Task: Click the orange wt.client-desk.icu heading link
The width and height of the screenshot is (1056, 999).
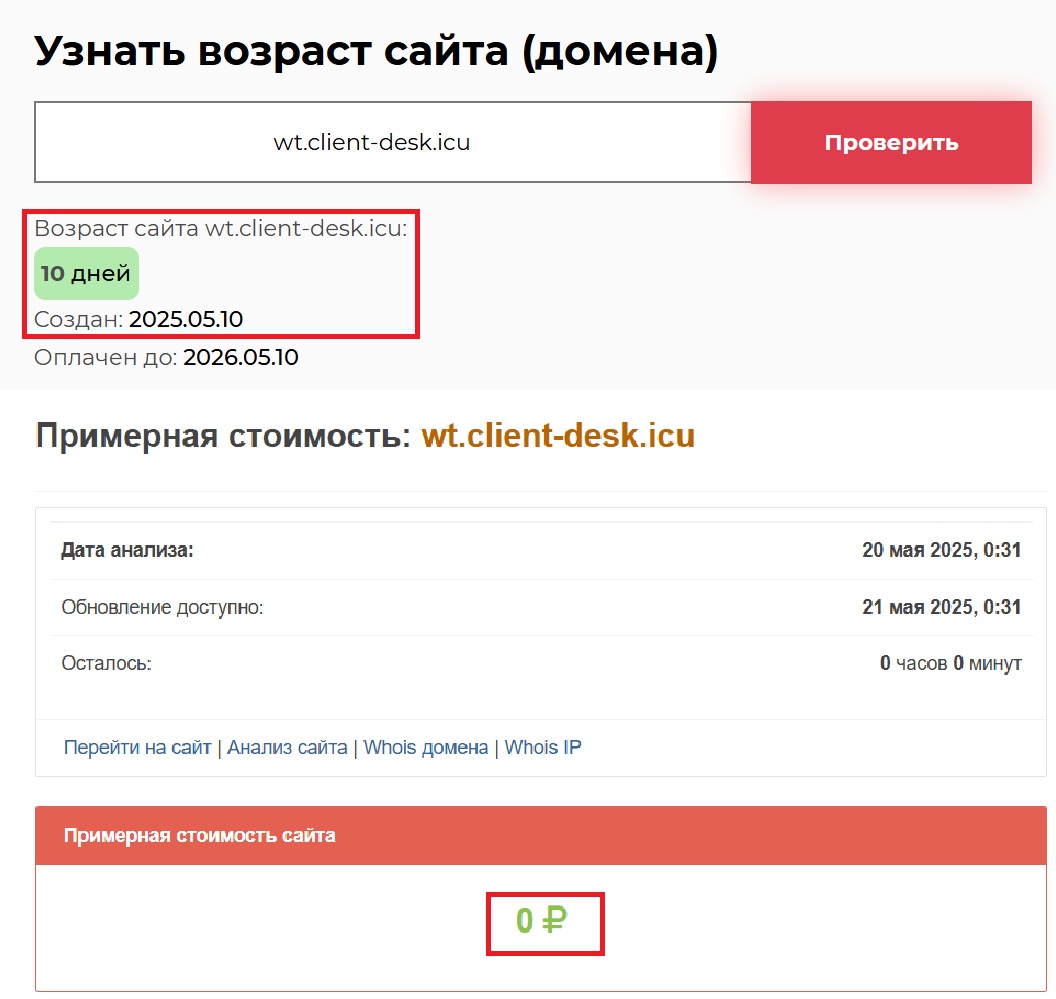Action: [x=557, y=436]
